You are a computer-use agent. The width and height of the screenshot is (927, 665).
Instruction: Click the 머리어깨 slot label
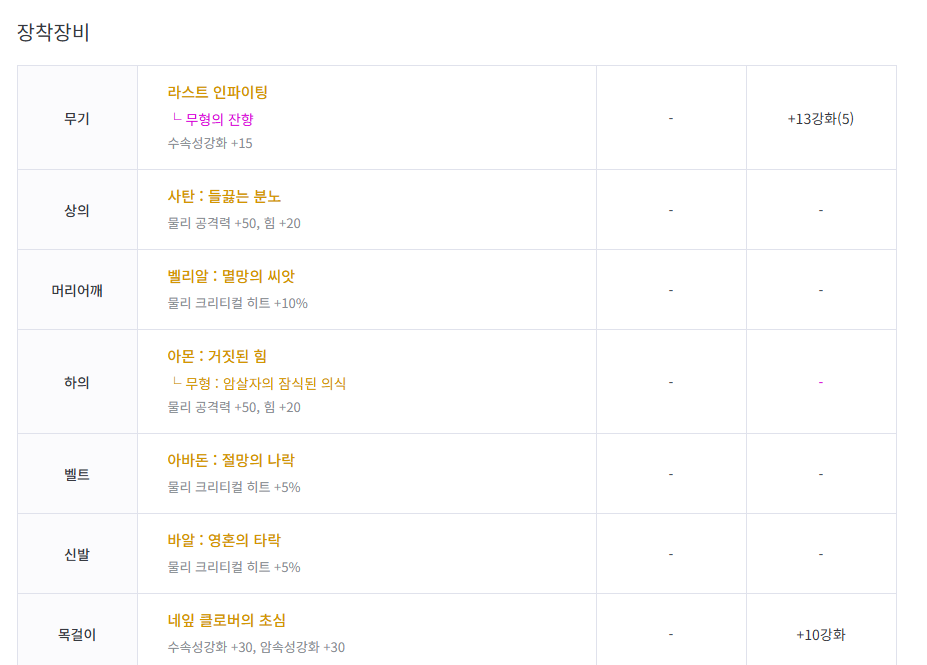[77, 290]
